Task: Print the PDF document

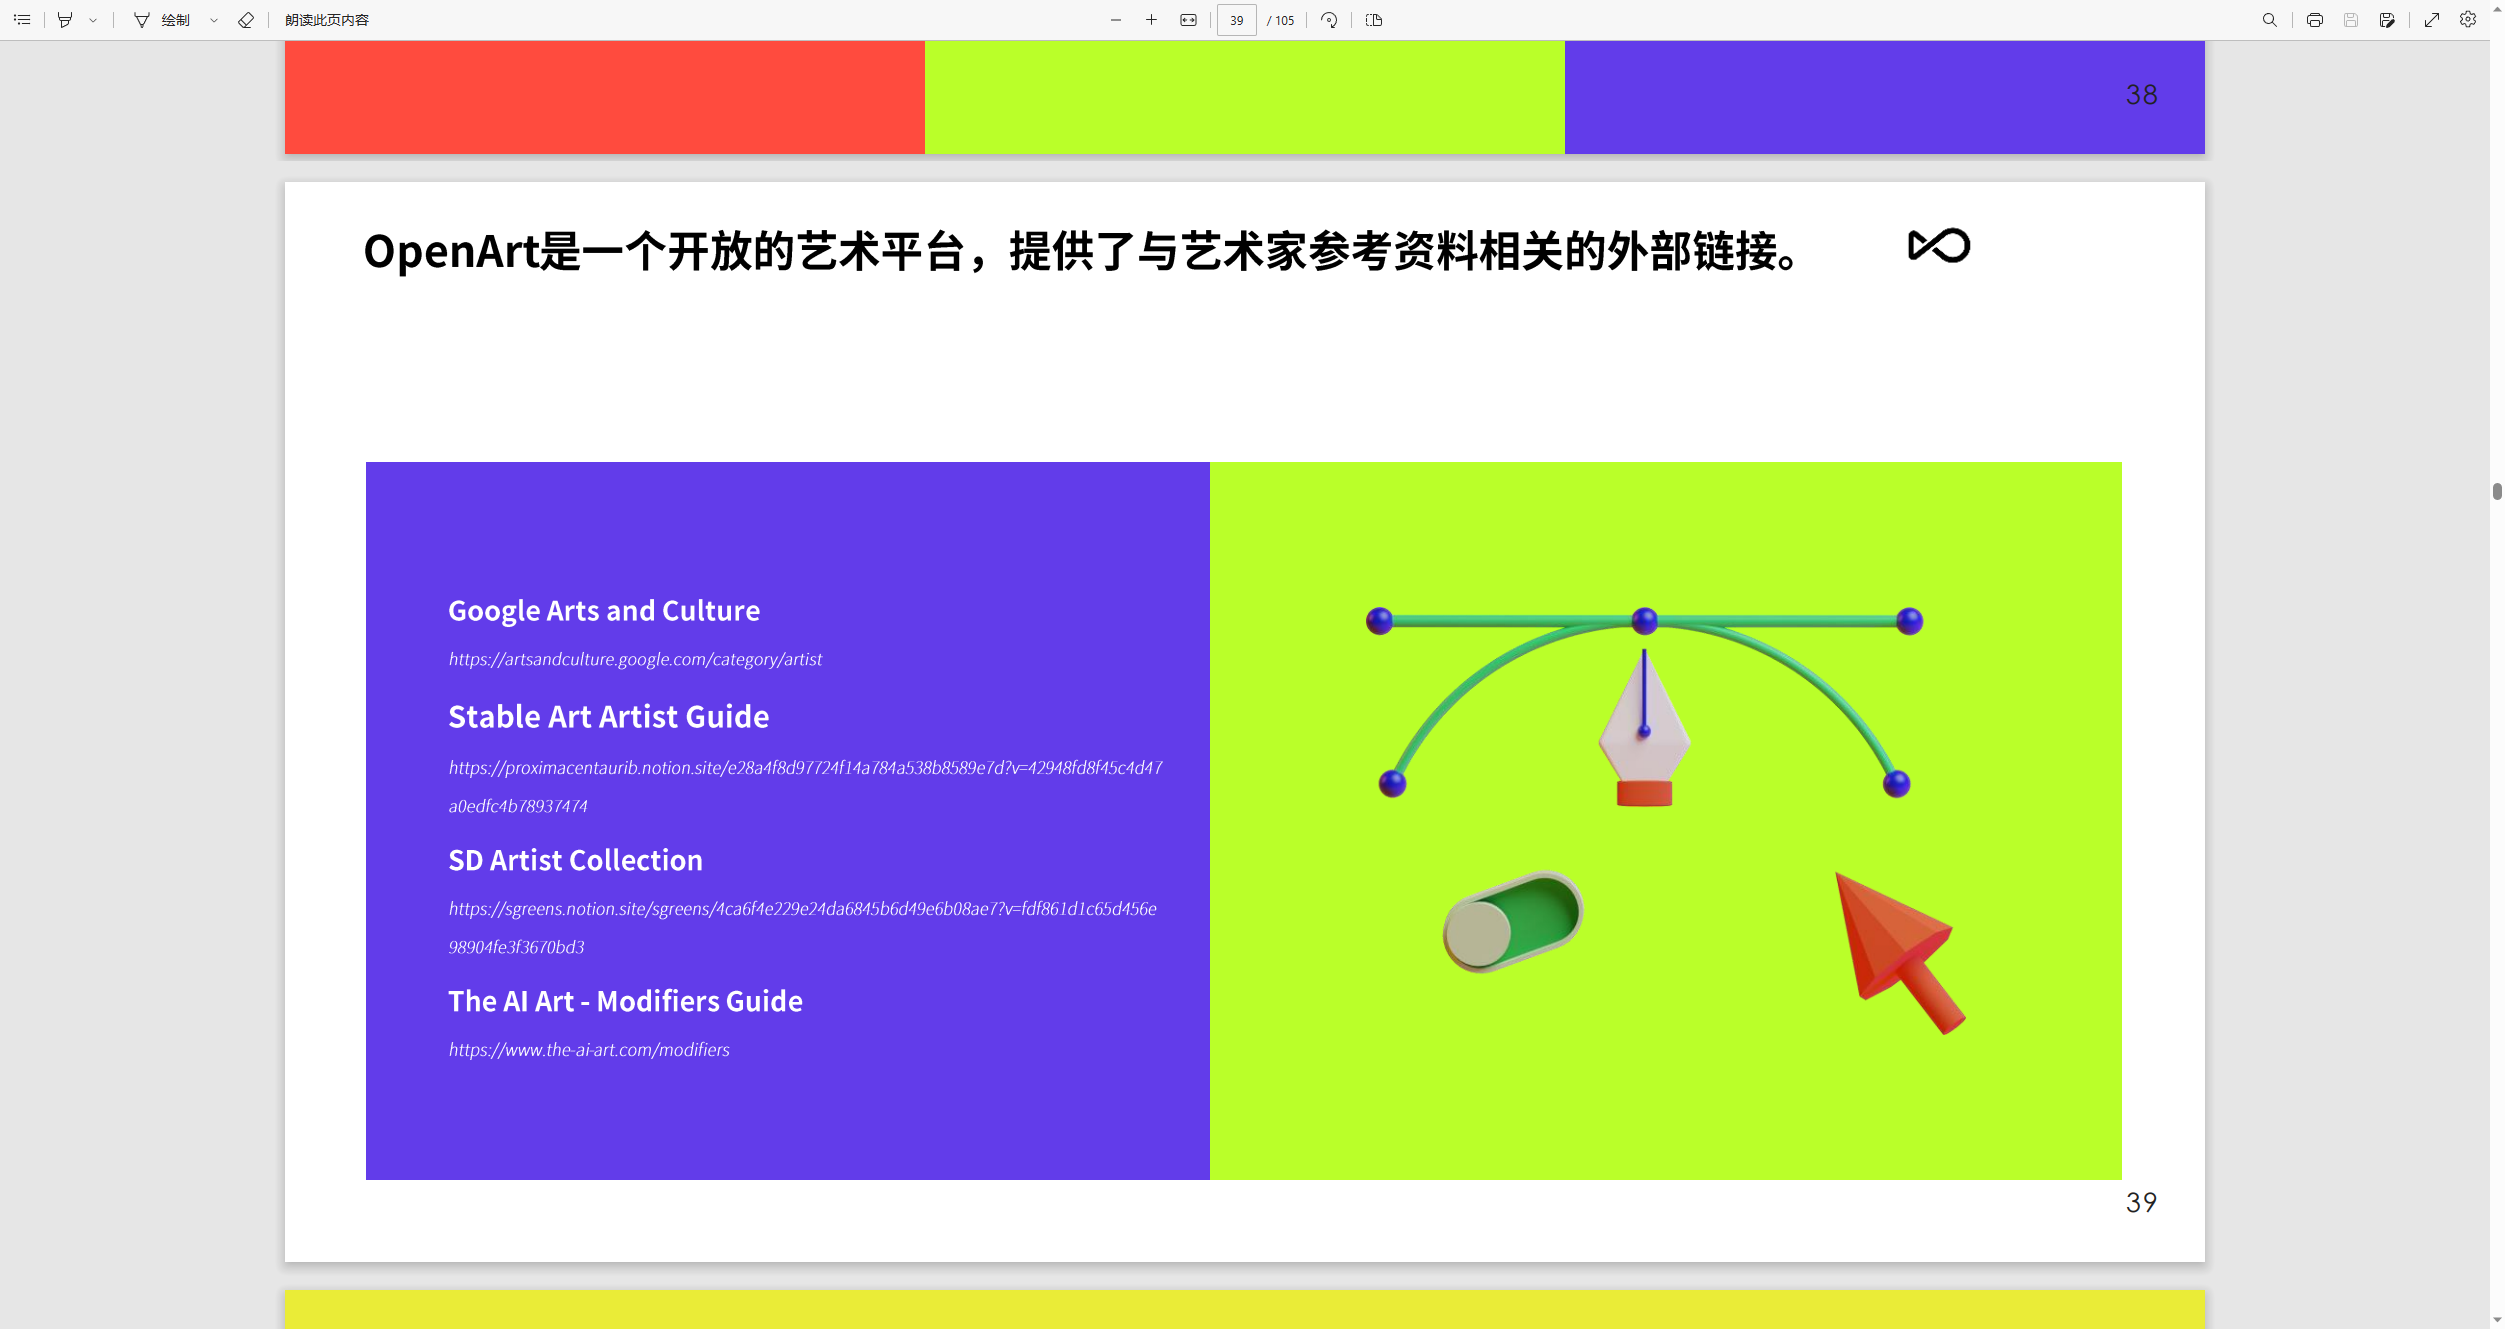Action: [x=2315, y=20]
